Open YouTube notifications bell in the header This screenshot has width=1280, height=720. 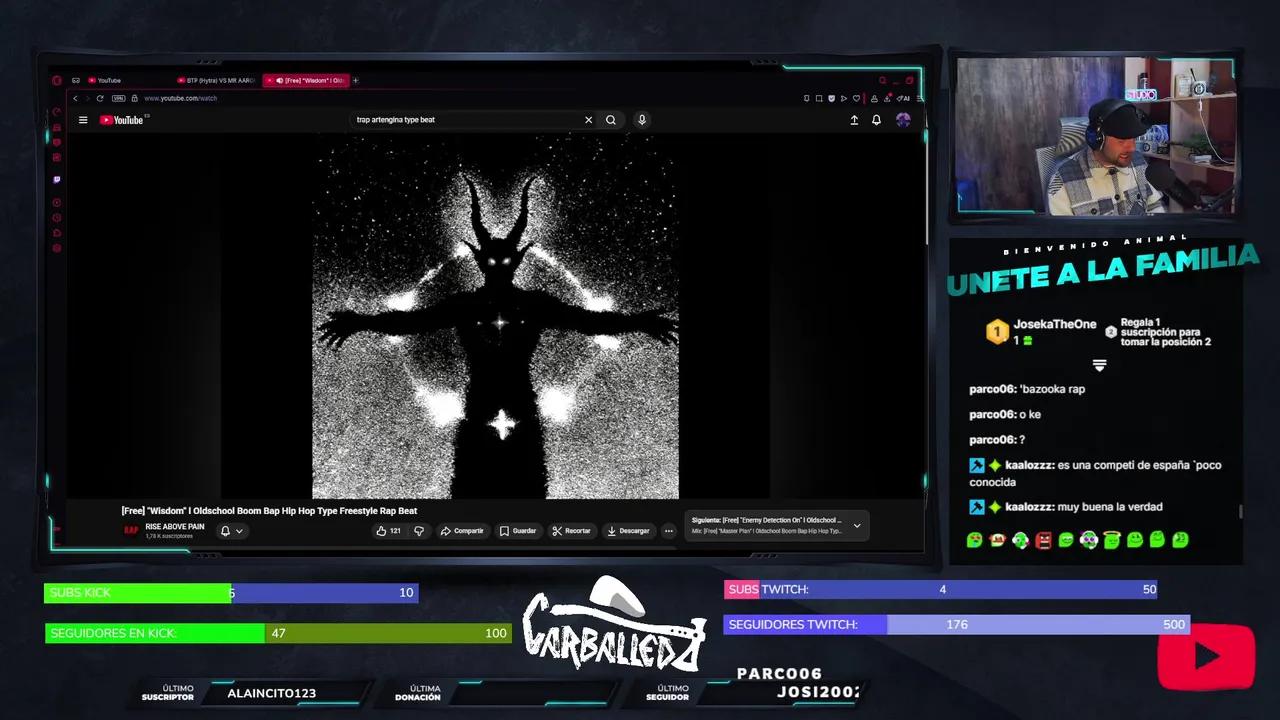pos(876,120)
